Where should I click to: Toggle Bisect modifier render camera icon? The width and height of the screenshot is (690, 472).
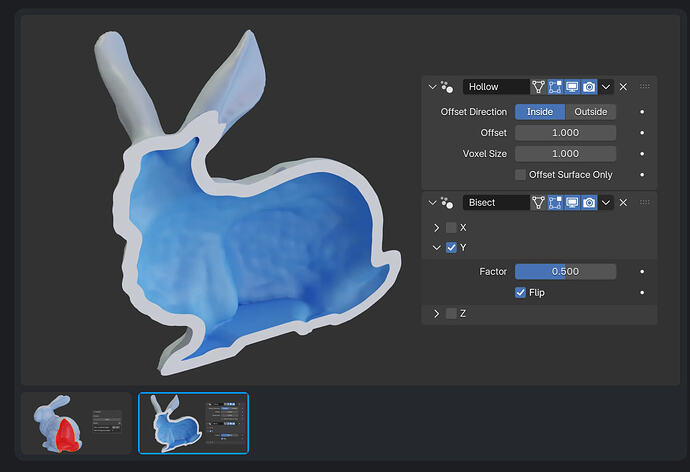point(589,202)
